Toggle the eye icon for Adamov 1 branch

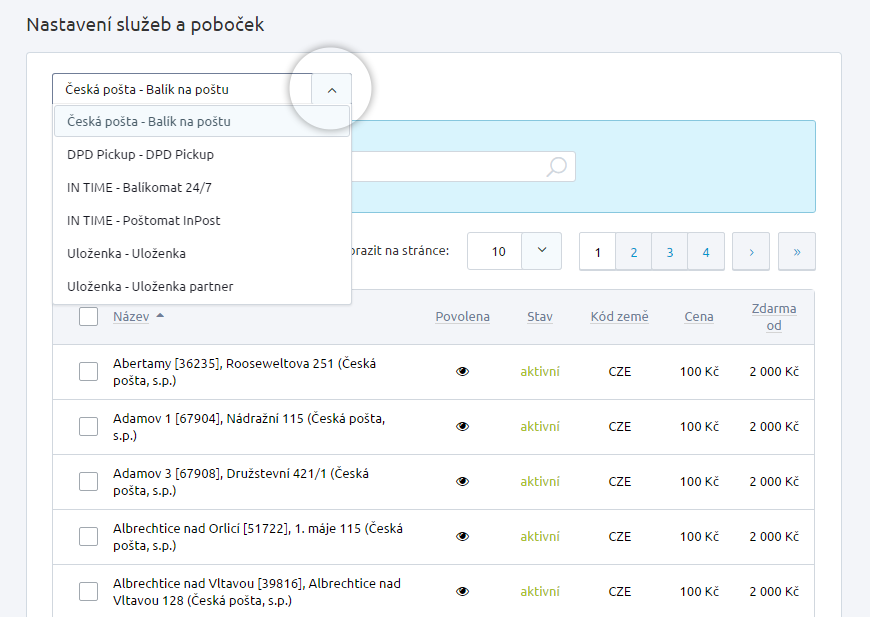point(462,426)
